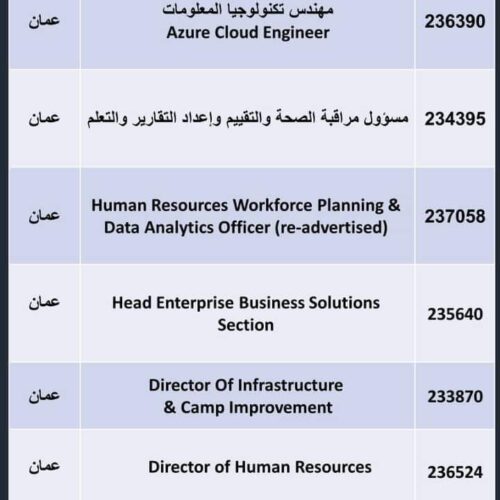Select Director of Human Resources title
Viewport: 500px width, 500px height.
pos(260,467)
